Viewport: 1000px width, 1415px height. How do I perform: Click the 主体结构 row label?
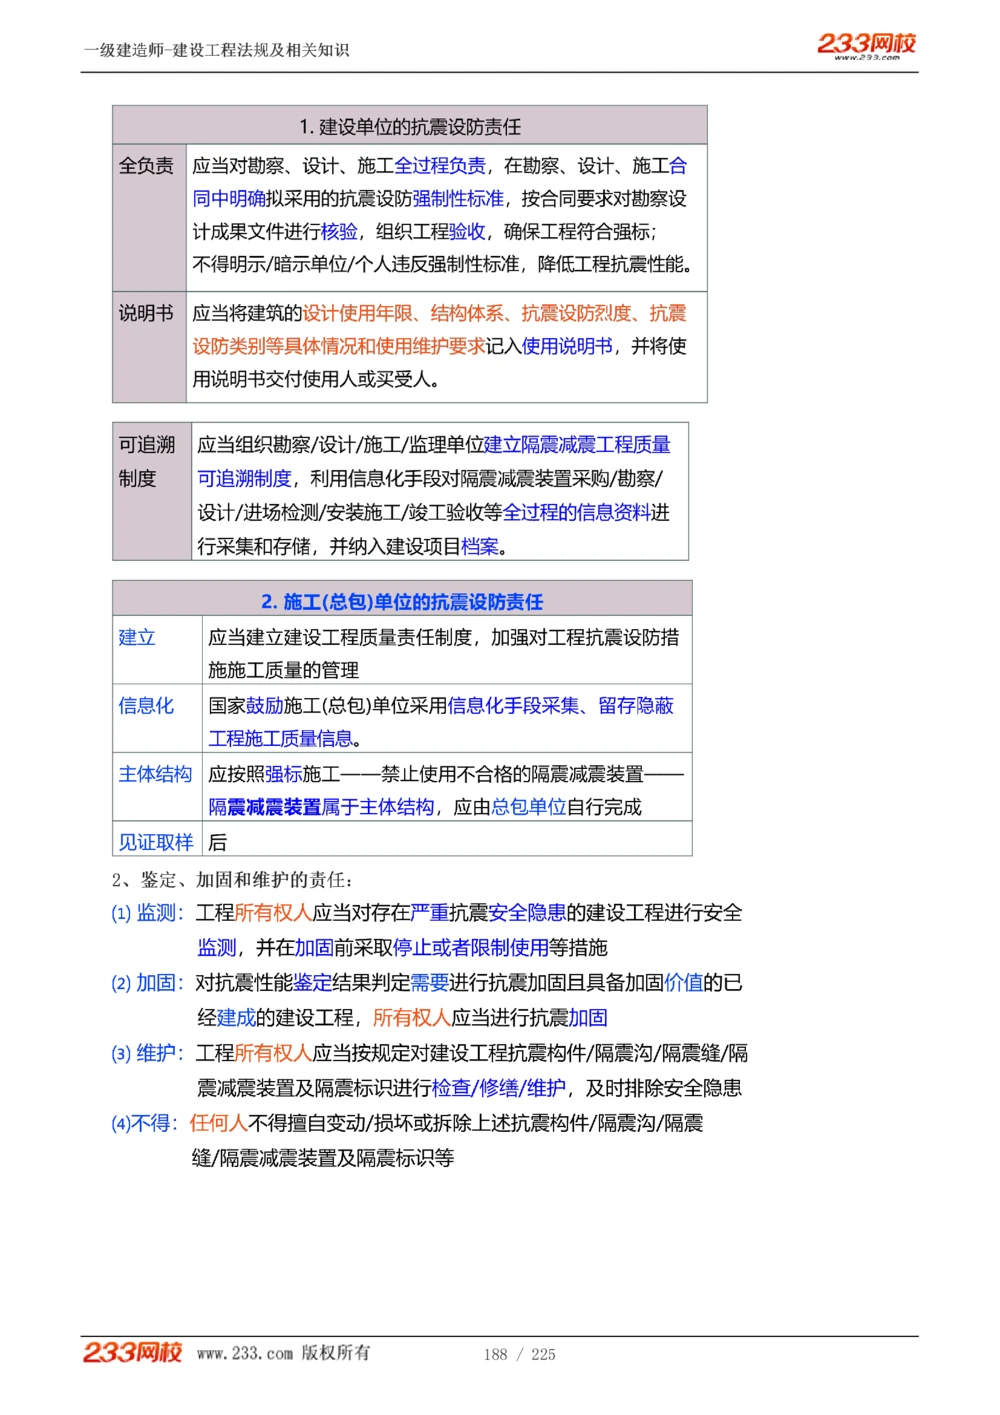[154, 774]
